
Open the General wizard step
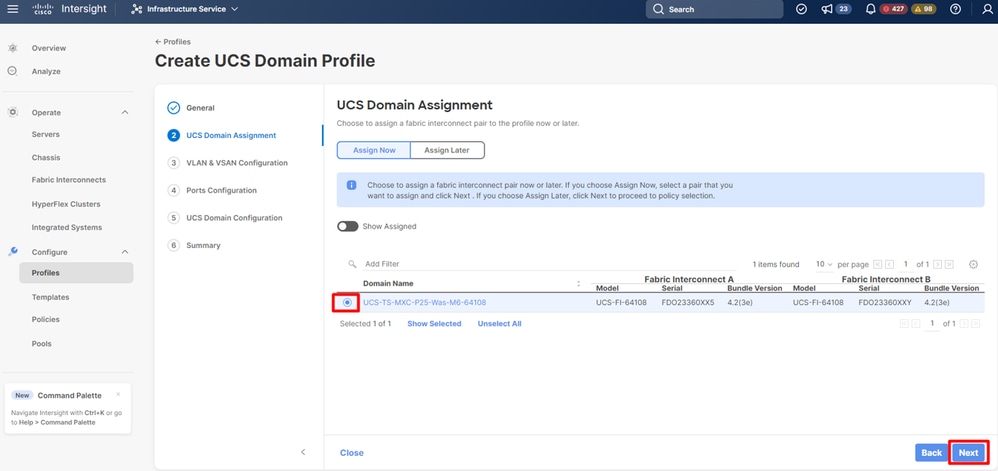pos(200,108)
